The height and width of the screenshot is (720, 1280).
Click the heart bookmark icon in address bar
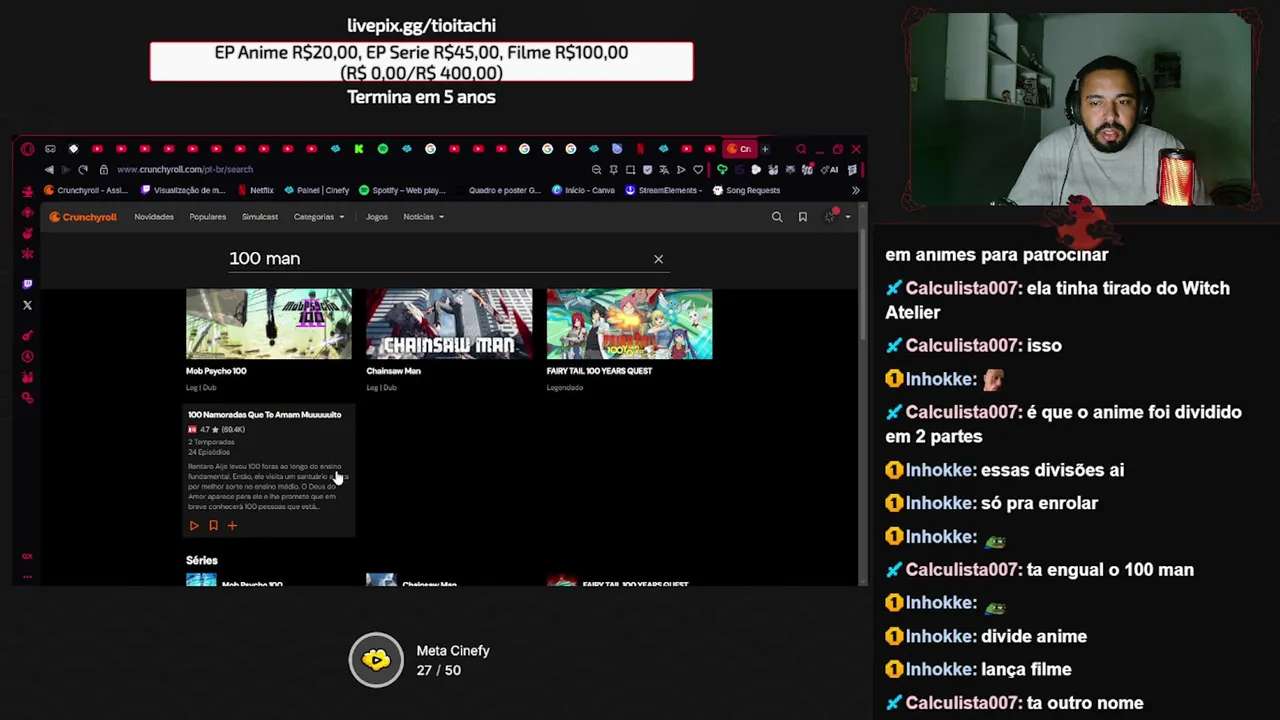(x=698, y=170)
